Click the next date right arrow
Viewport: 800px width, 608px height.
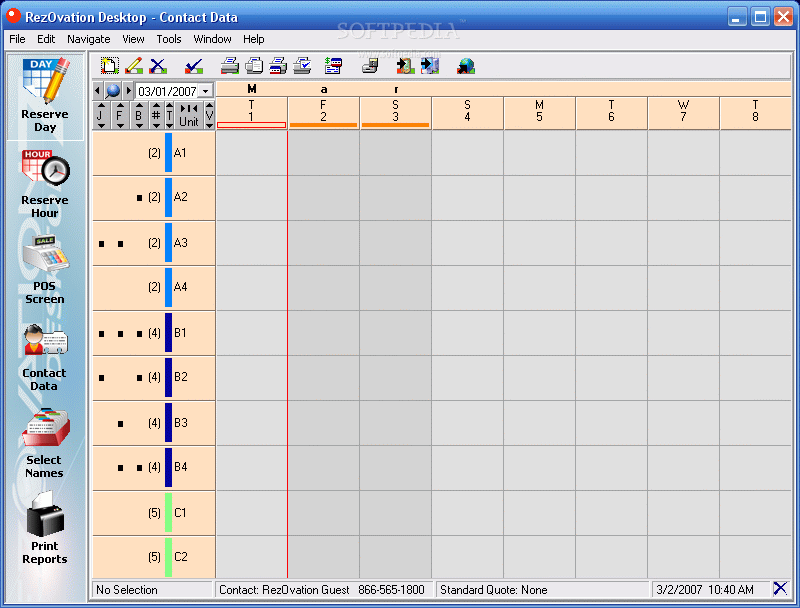coord(129,91)
